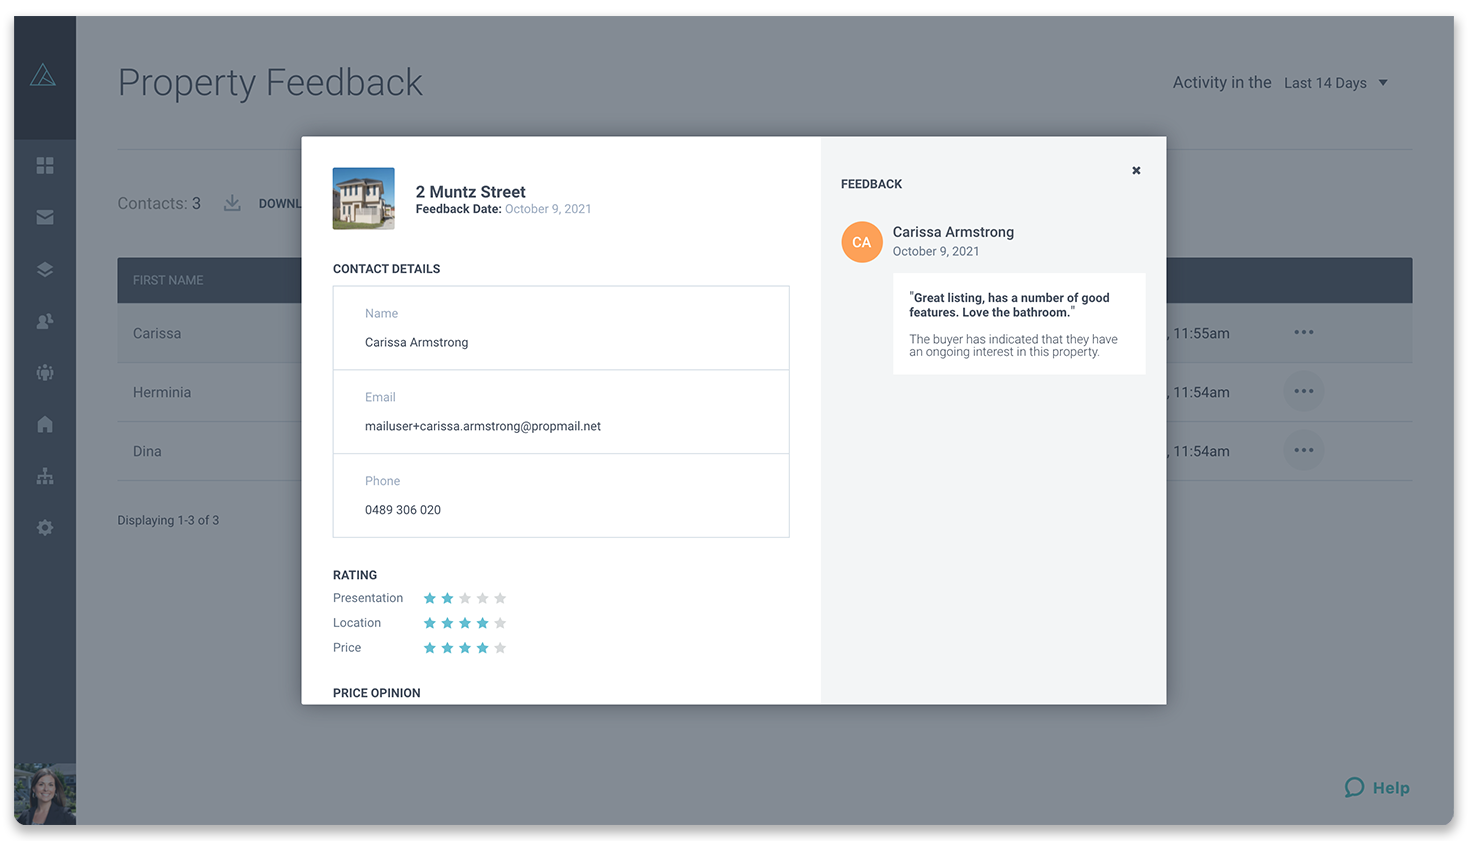
Task: Switch to the FEEDBACK section heading
Action: click(871, 183)
